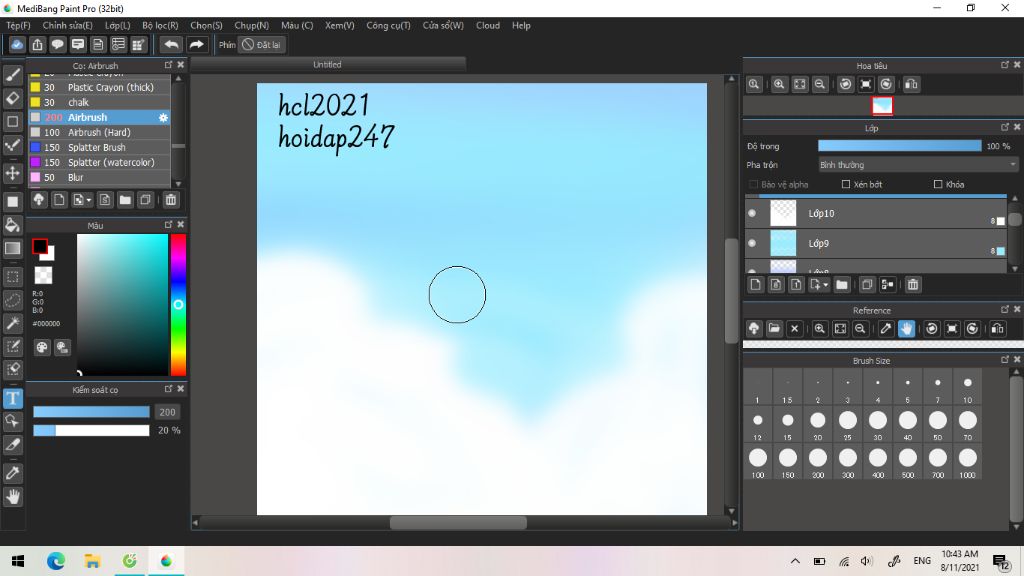The height and width of the screenshot is (576, 1024).
Task: Adjust brush size slider showing 200
Action: coord(91,412)
